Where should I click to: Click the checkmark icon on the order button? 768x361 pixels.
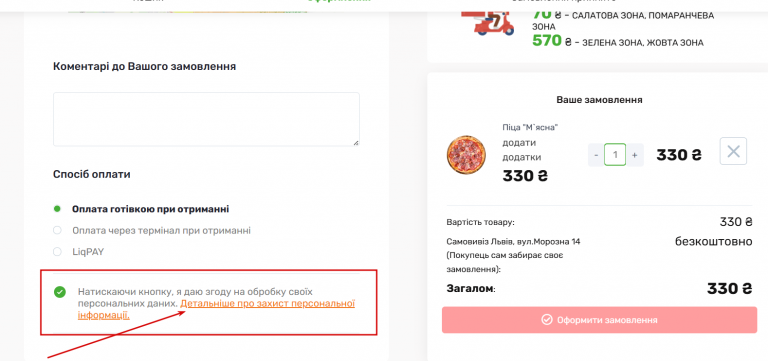(547, 320)
